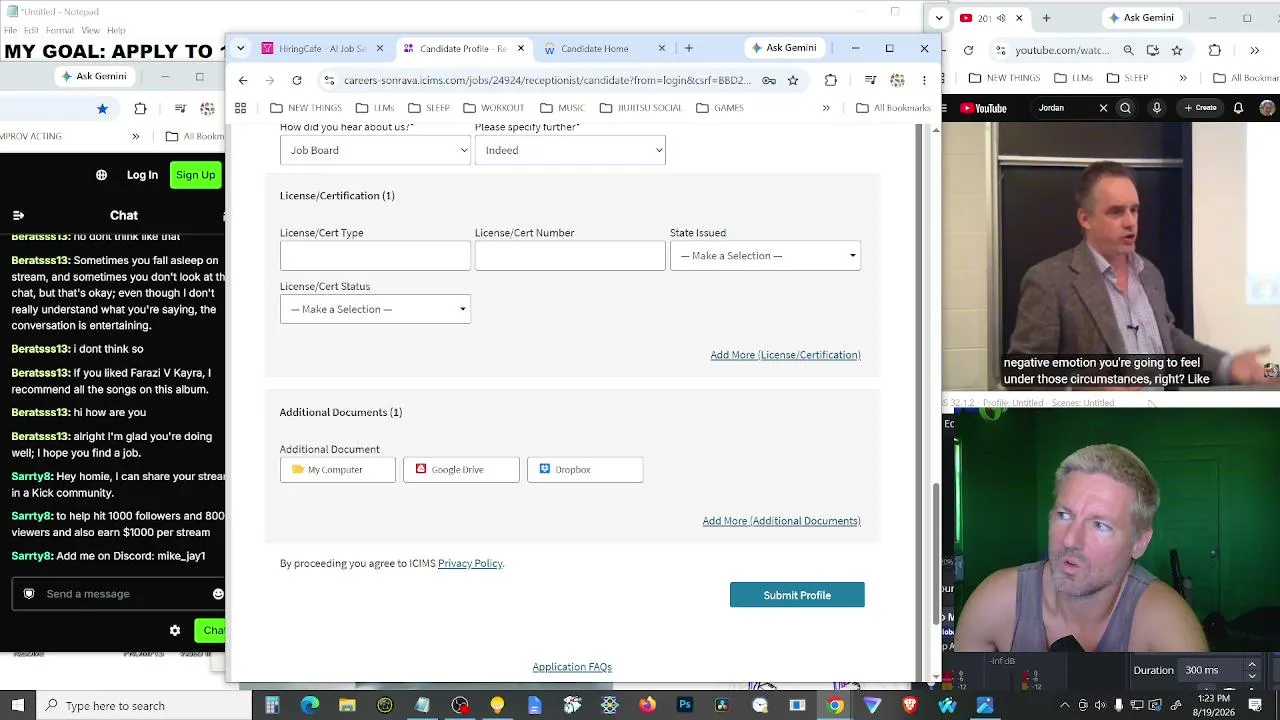The image size is (1280, 720).
Task: Click the License/Cert Type text field
Action: [375, 256]
